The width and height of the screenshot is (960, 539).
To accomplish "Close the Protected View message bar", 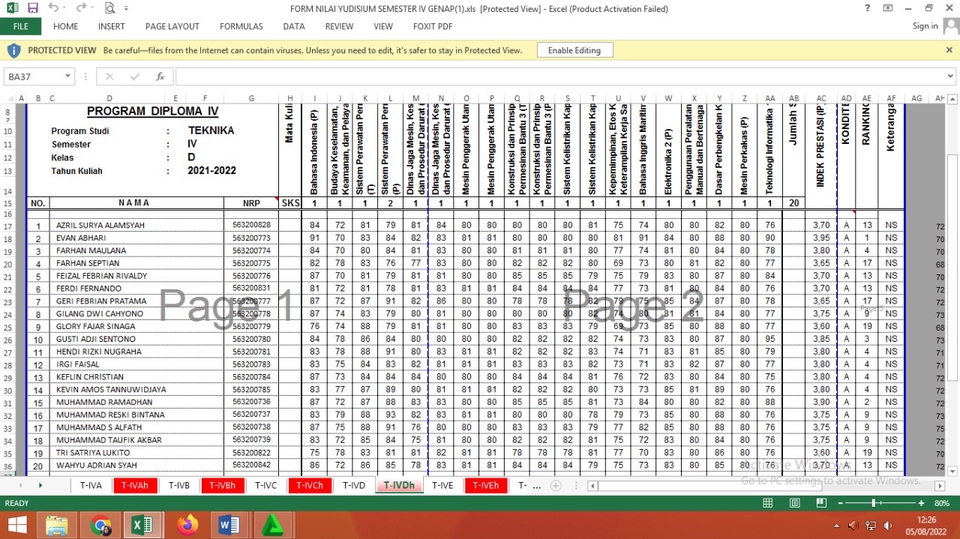I will (949, 50).
